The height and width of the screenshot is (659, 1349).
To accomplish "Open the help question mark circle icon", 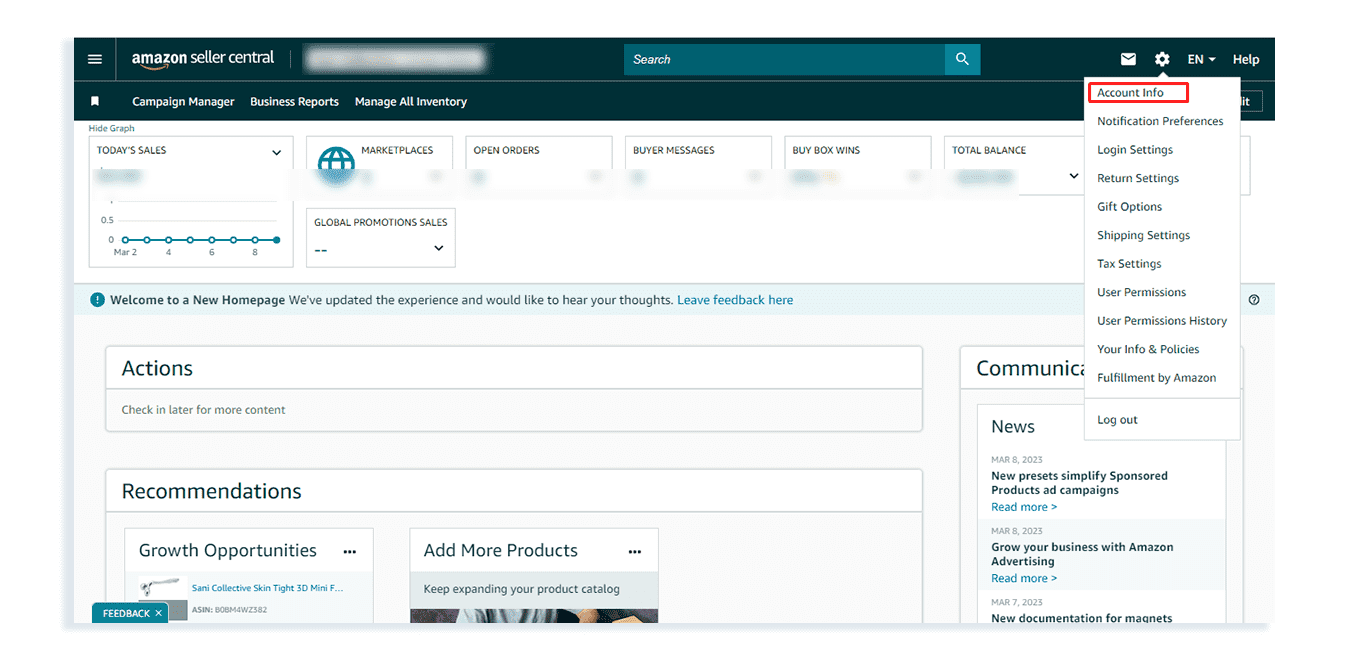I will 1254,299.
